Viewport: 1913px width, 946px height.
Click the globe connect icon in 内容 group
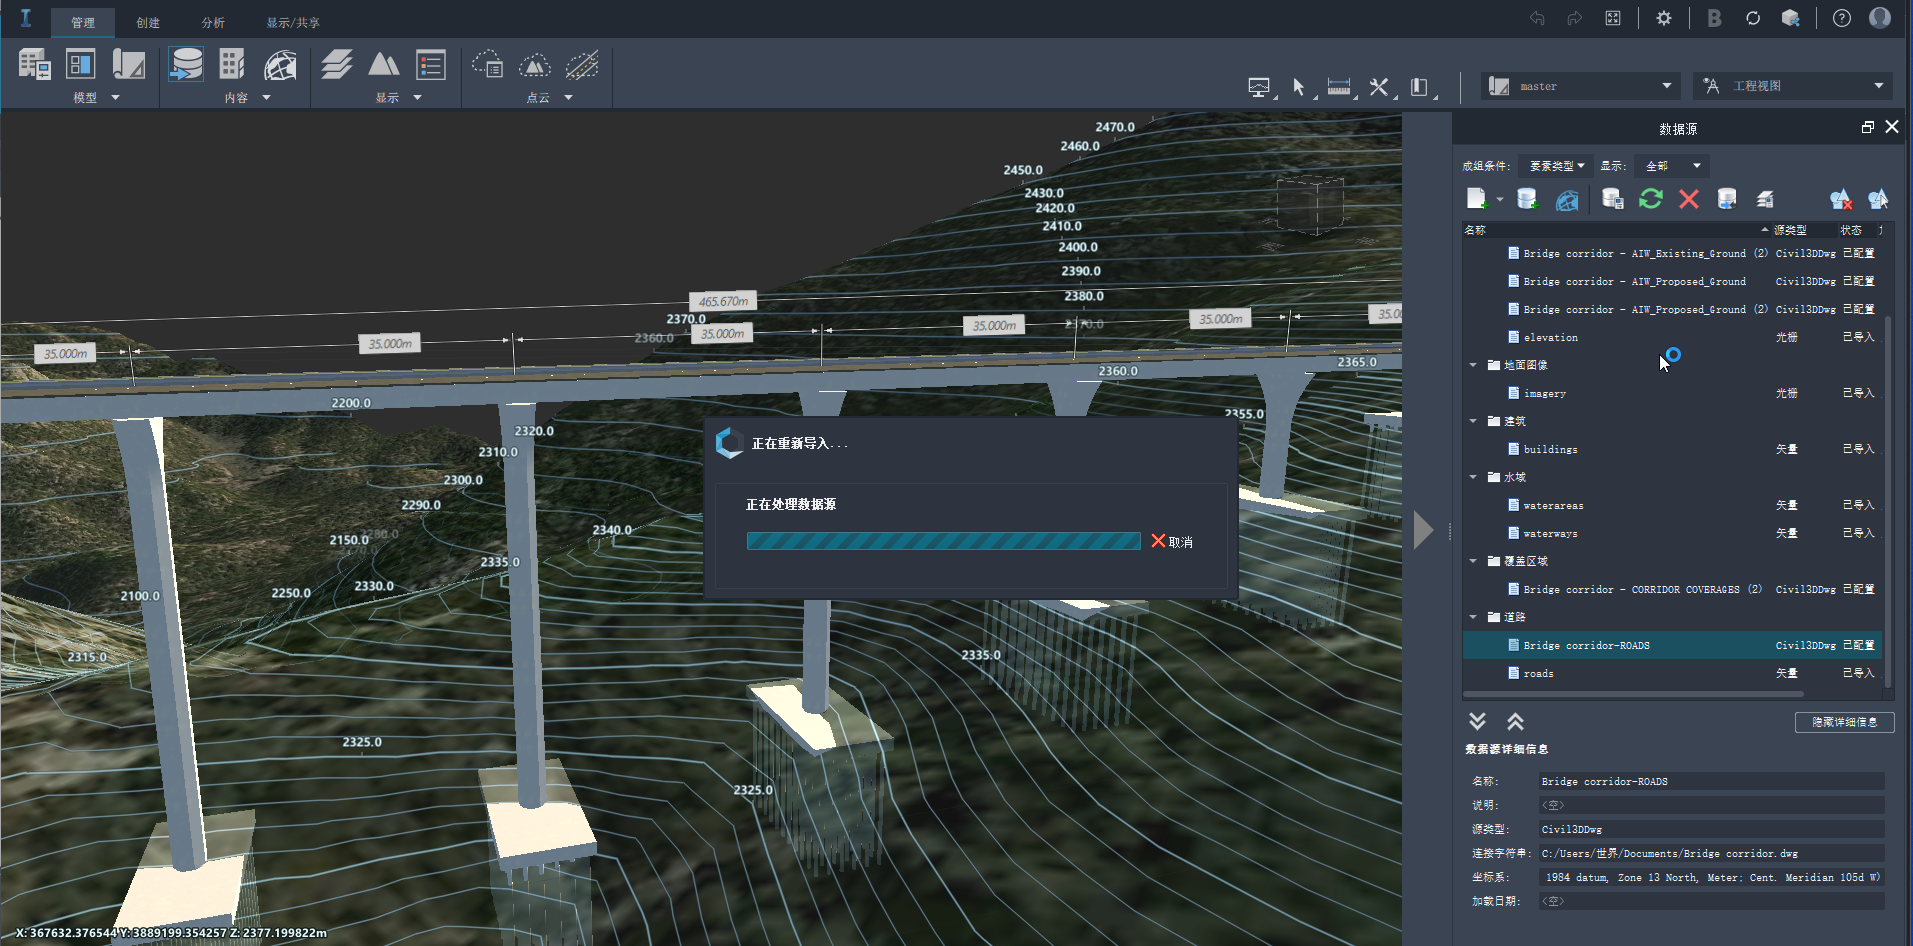pyautogui.click(x=280, y=65)
